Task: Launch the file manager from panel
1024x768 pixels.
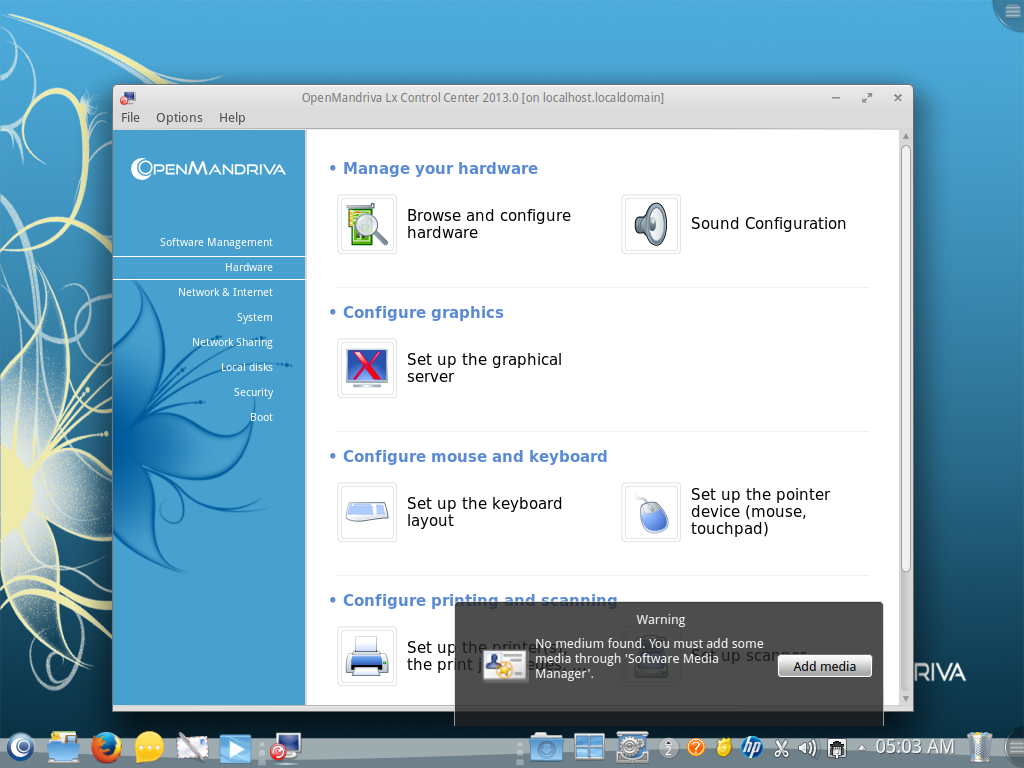Action: point(63,746)
